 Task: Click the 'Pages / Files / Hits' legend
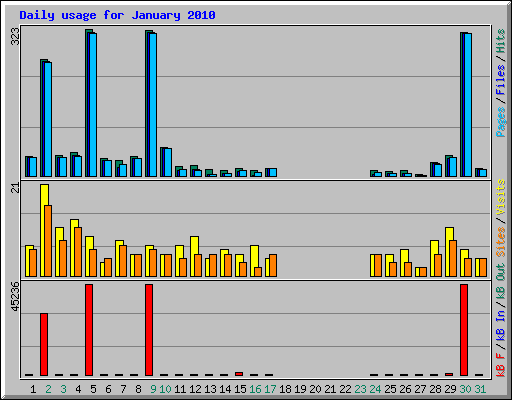coord(500,83)
